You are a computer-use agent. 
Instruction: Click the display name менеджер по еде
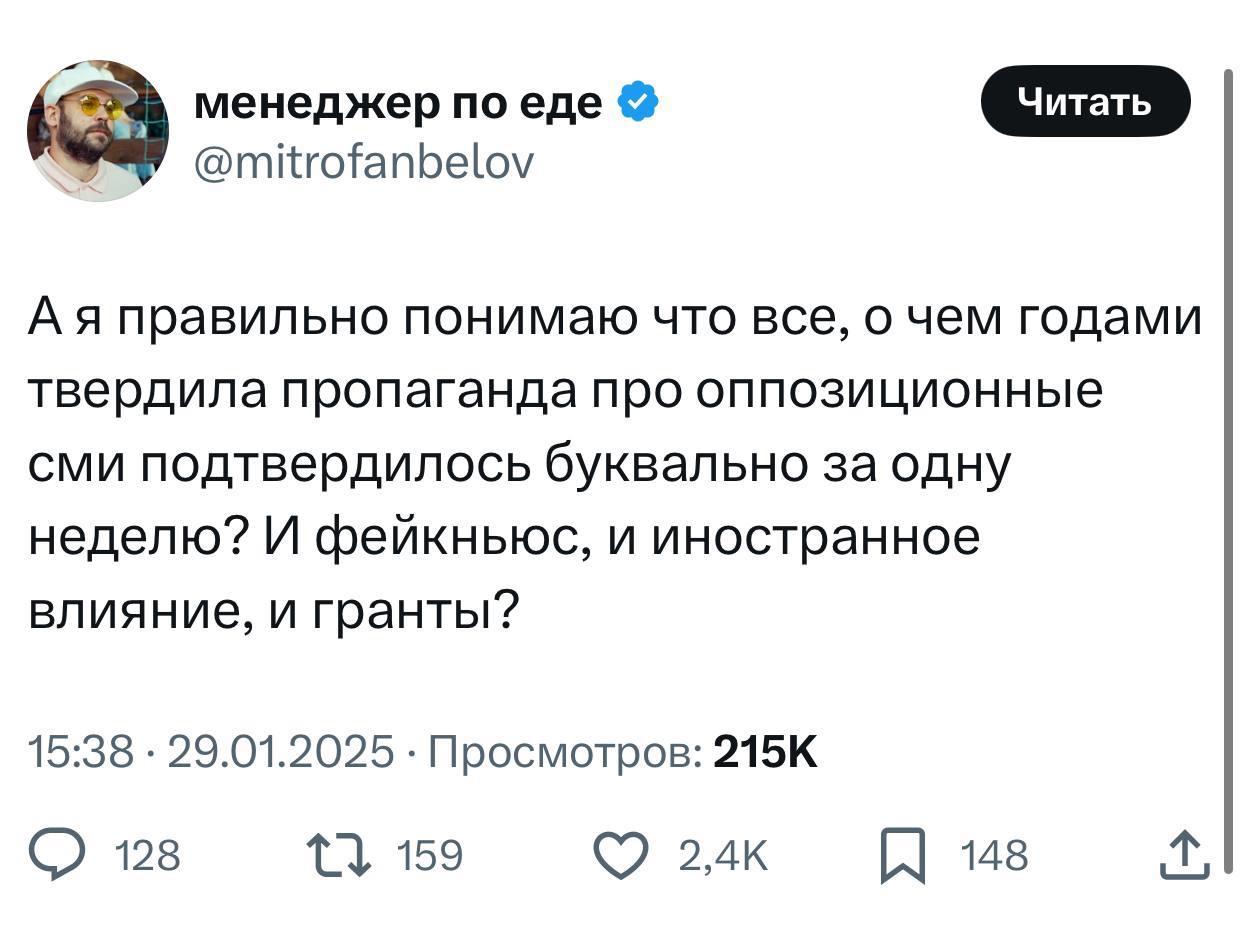(x=397, y=102)
